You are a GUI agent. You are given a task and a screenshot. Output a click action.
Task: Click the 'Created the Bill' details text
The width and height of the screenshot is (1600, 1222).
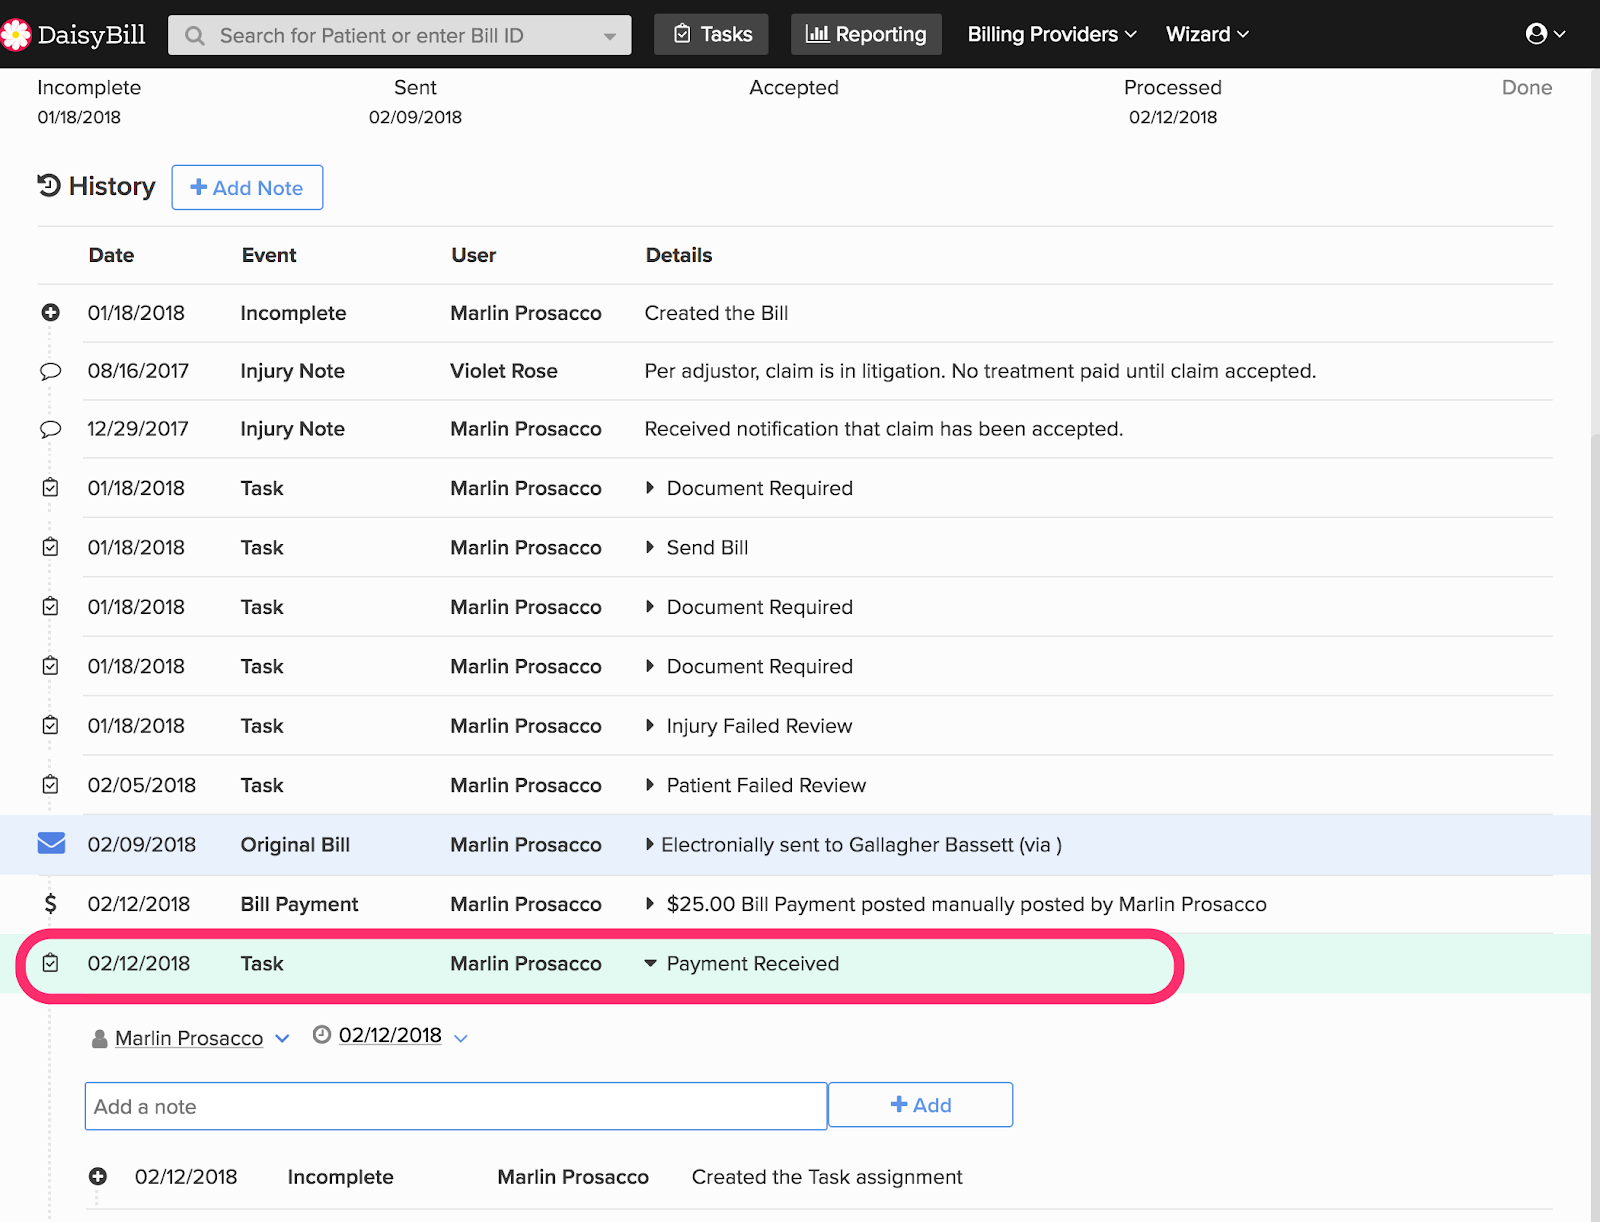pyautogui.click(x=717, y=313)
